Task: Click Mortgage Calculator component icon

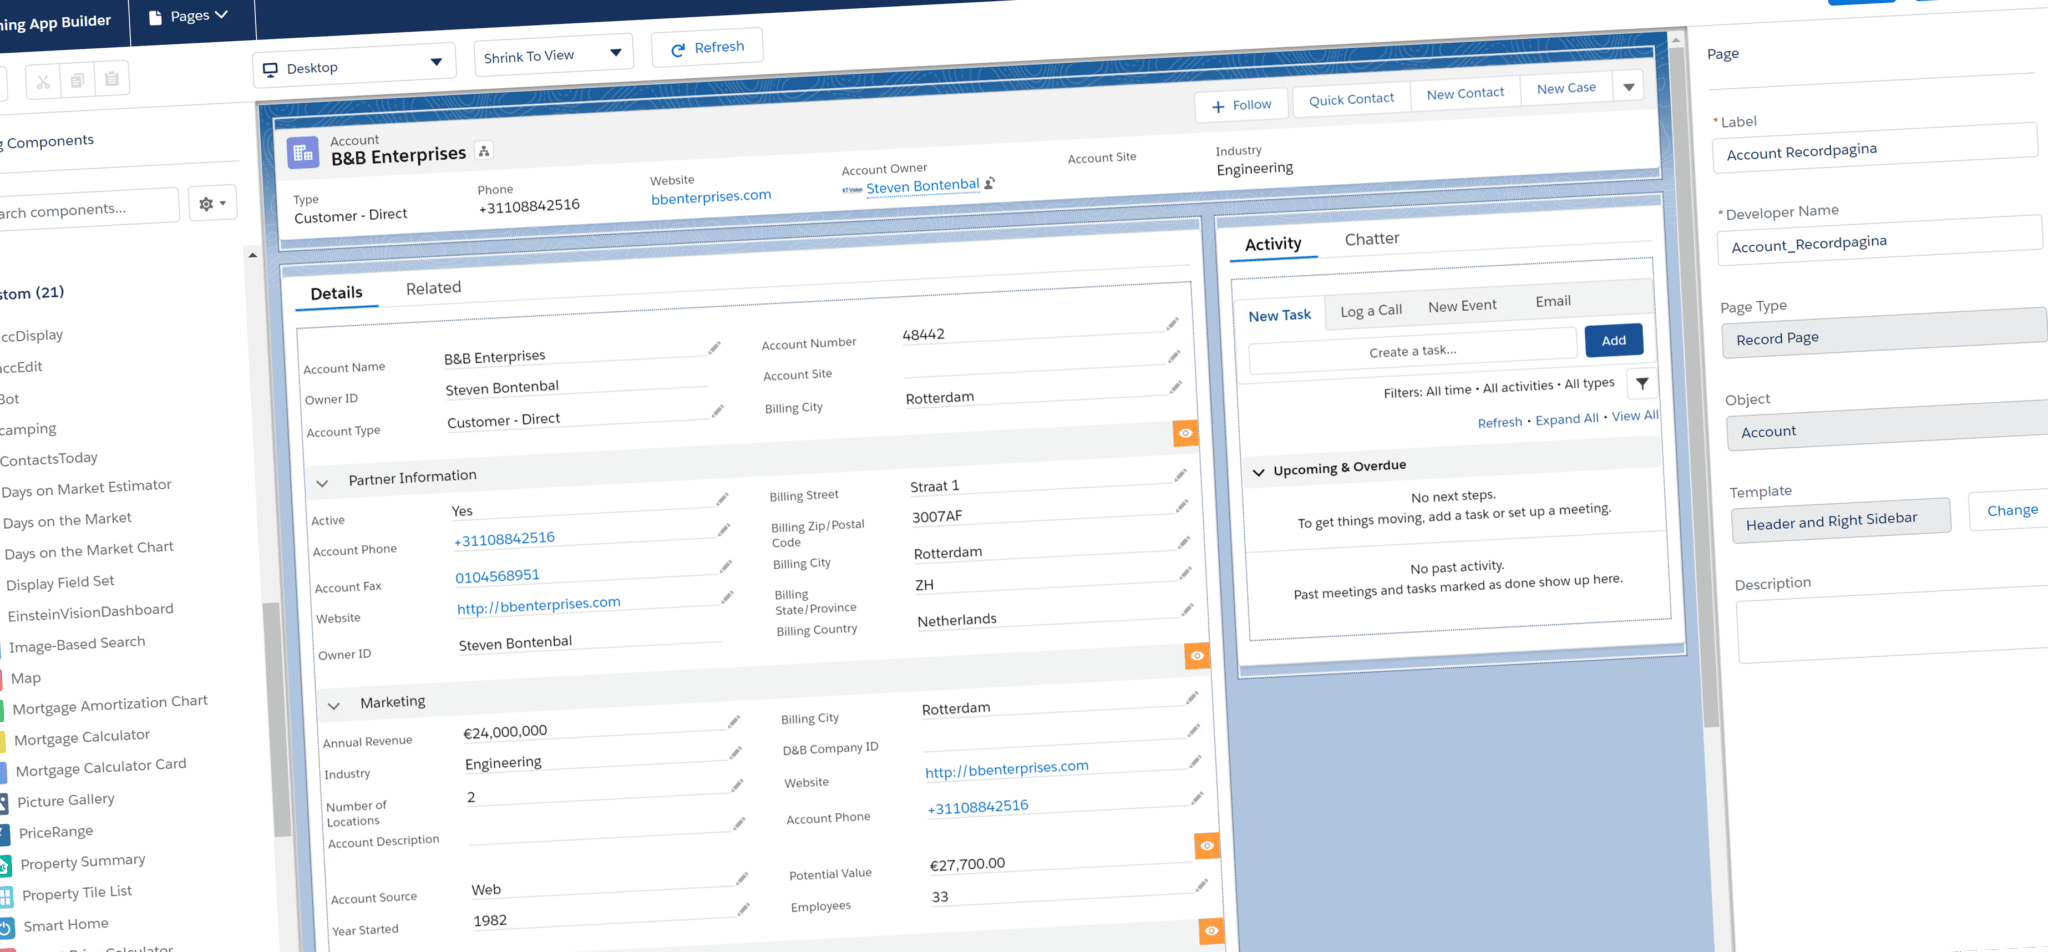Action: tap(3, 741)
